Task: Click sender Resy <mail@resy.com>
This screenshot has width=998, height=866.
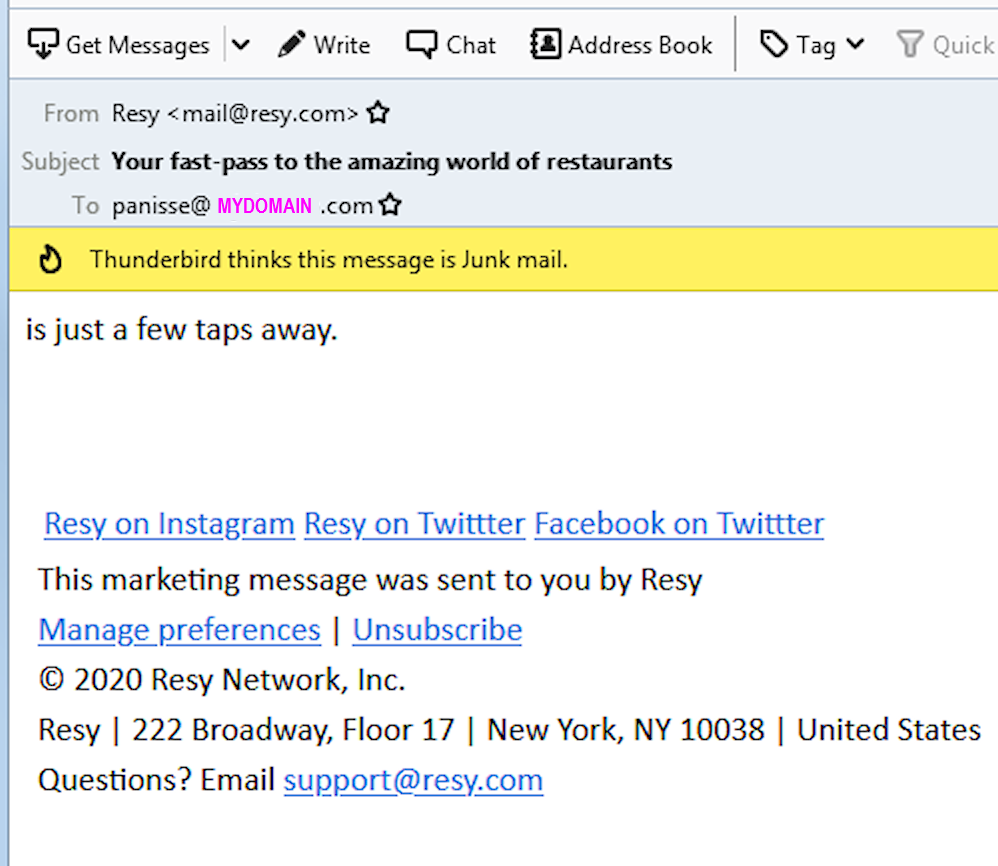Action: point(235,113)
